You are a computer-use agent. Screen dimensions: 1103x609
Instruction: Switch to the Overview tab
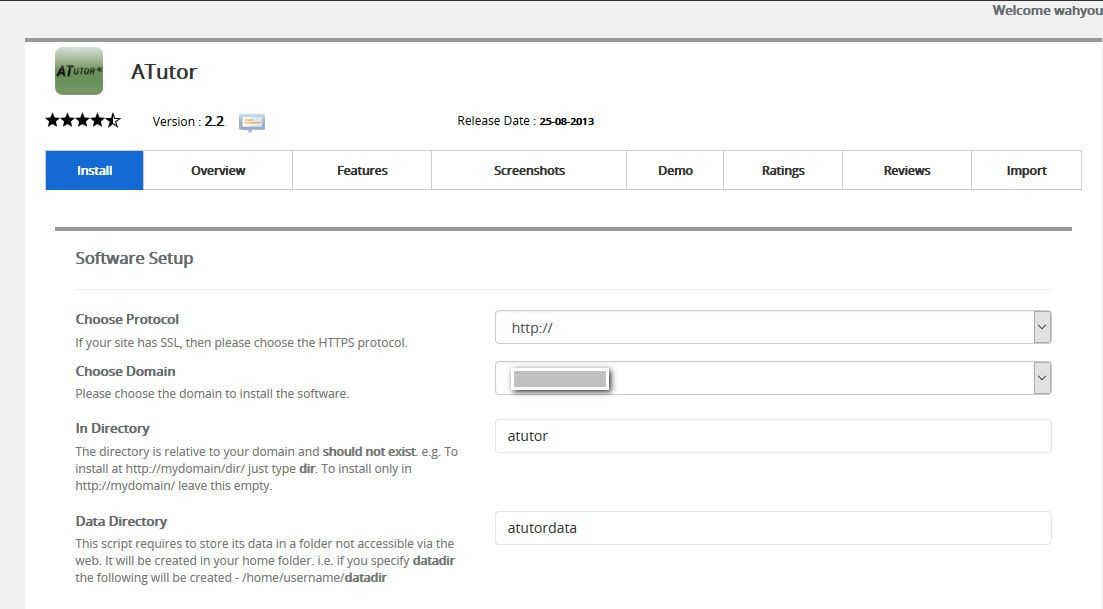(x=217, y=170)
